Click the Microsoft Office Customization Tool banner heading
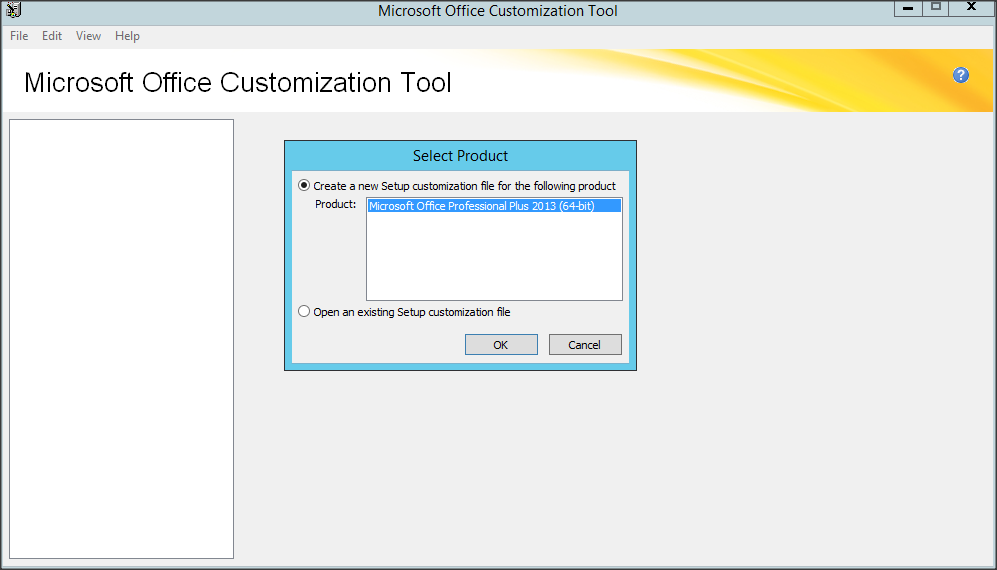997x570 pixels. coord(238,82)
